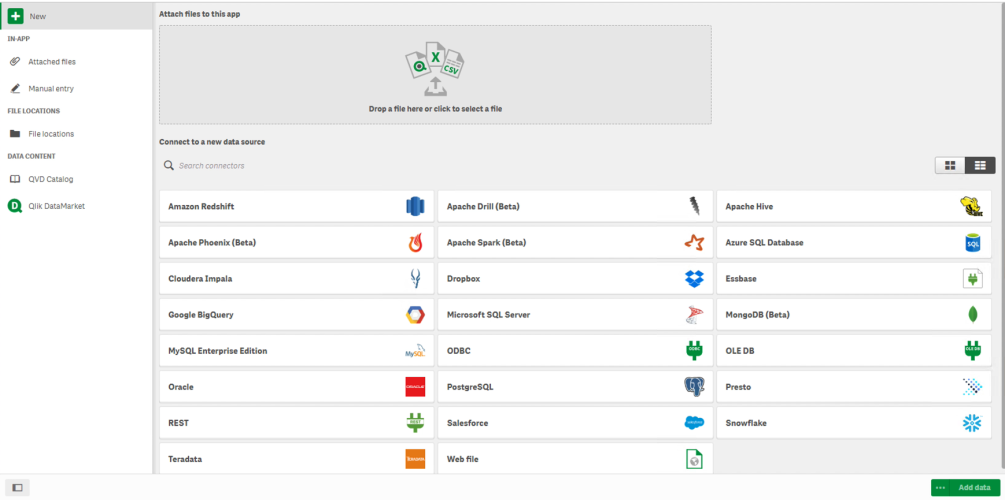The width and height of the screenshot is (1005, 500).
Task: Click the PostgreSQL elephant icon
Action: (x=694, y=387)
